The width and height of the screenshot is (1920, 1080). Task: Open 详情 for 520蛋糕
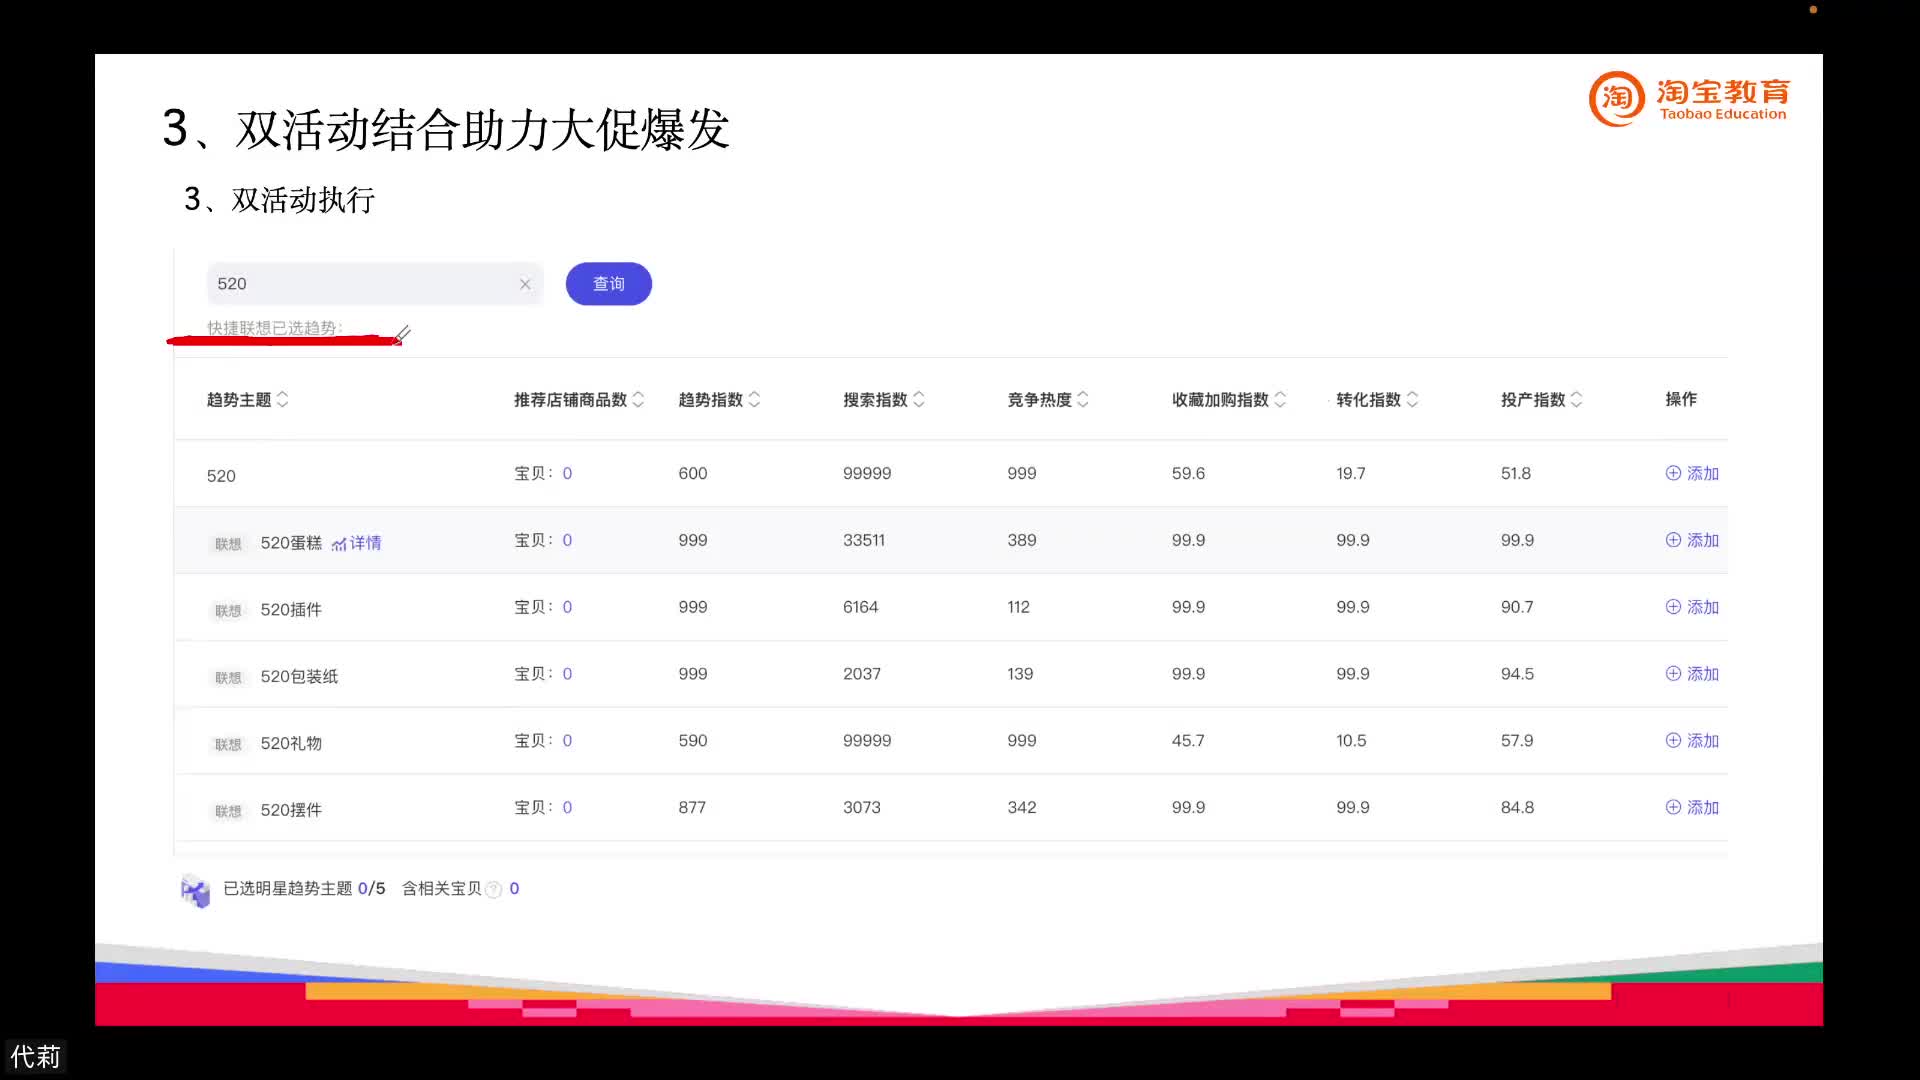[367, 543]
